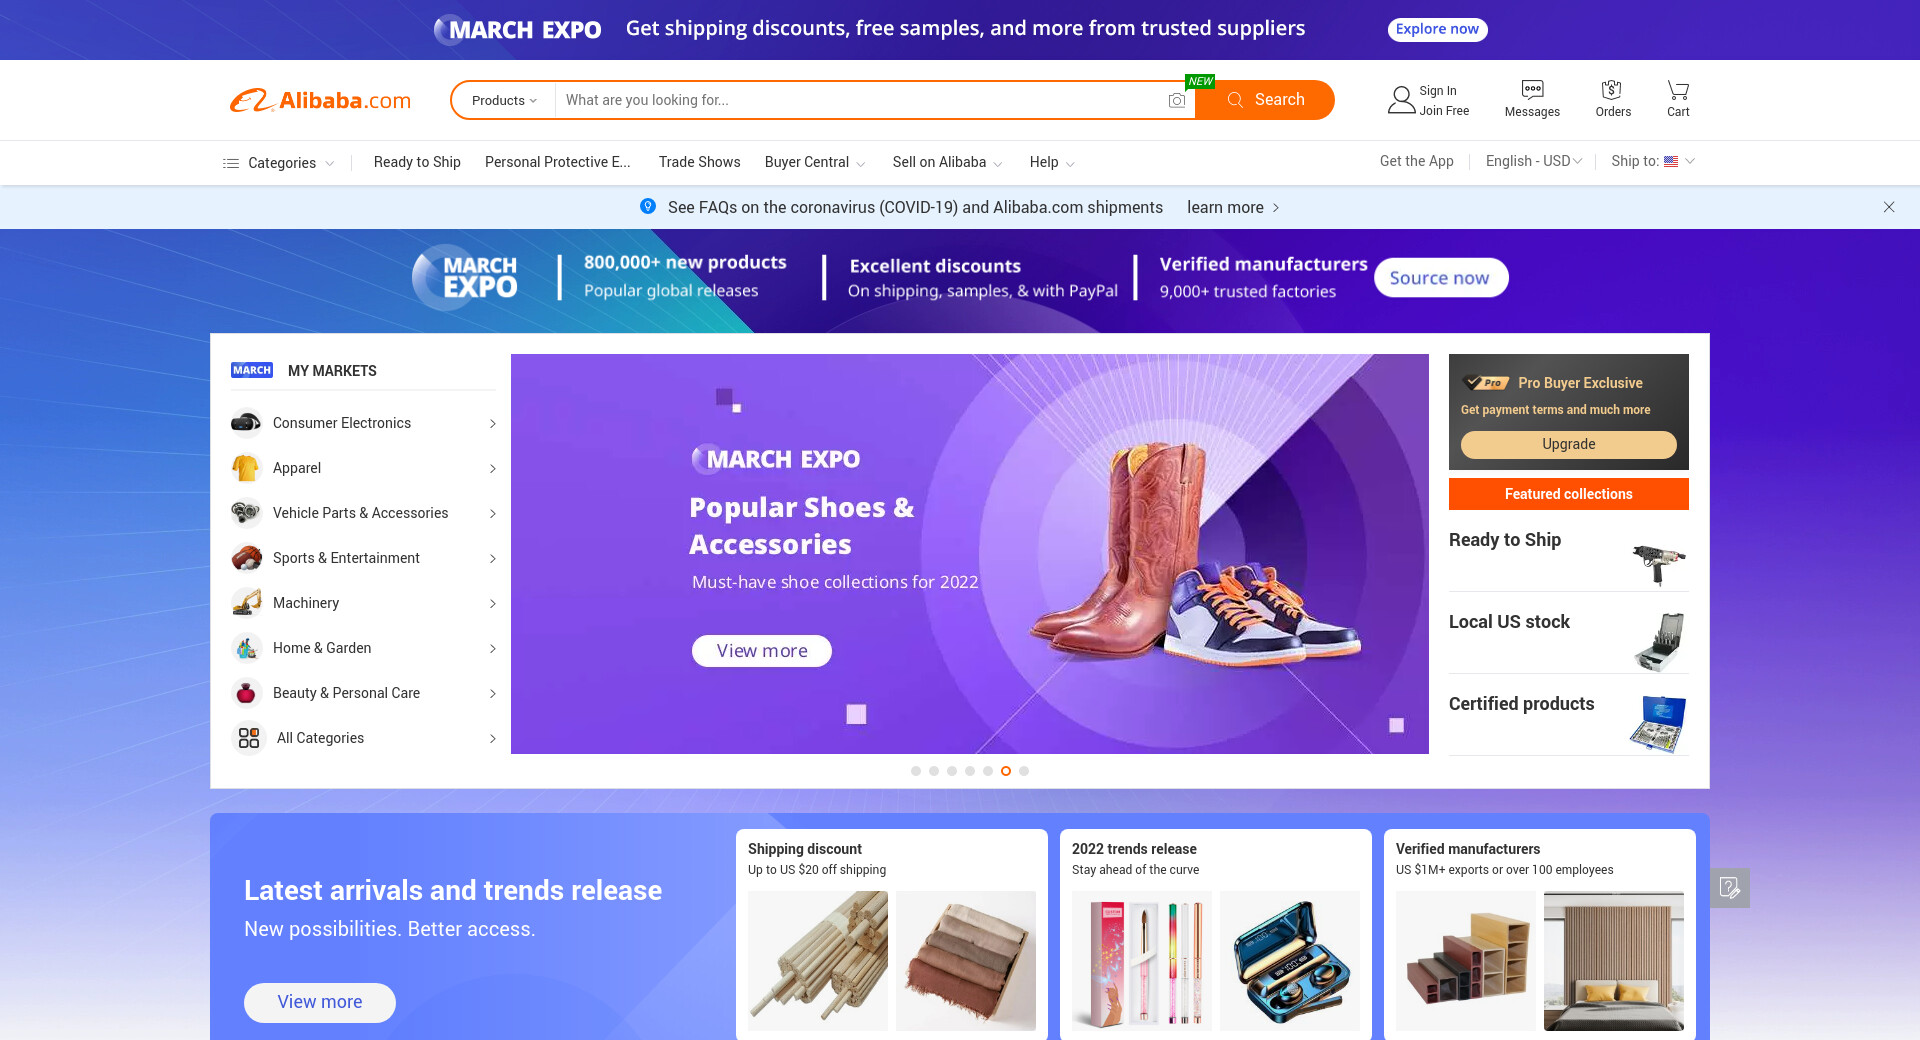The height and width of the screenshot is (1040, 1920).
Task: Expand the Categories menu
Action: tap(279, 163)
